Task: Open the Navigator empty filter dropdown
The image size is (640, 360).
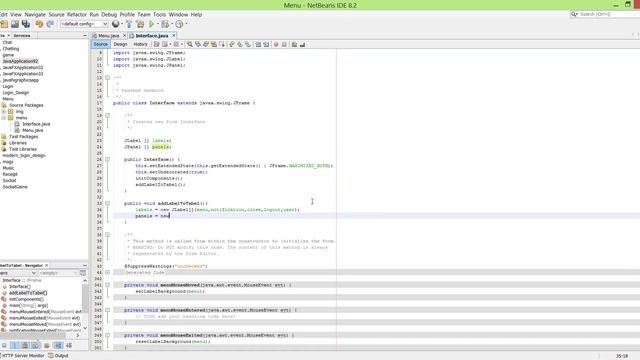Action: tap(58, 273)
